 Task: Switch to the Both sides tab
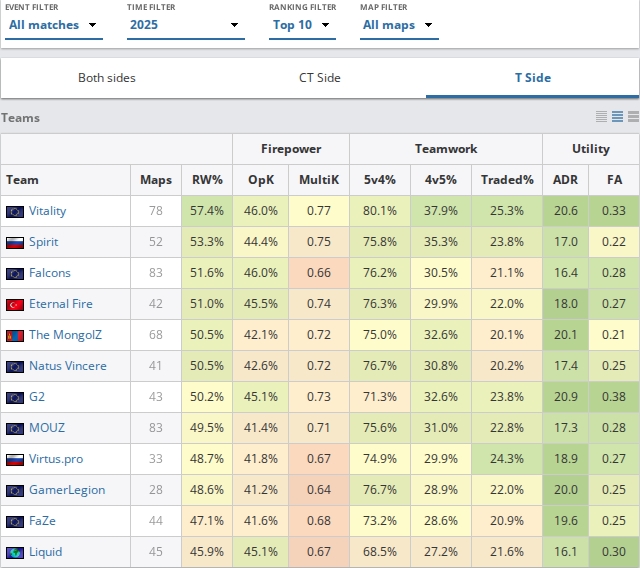[x=107, y=78]
